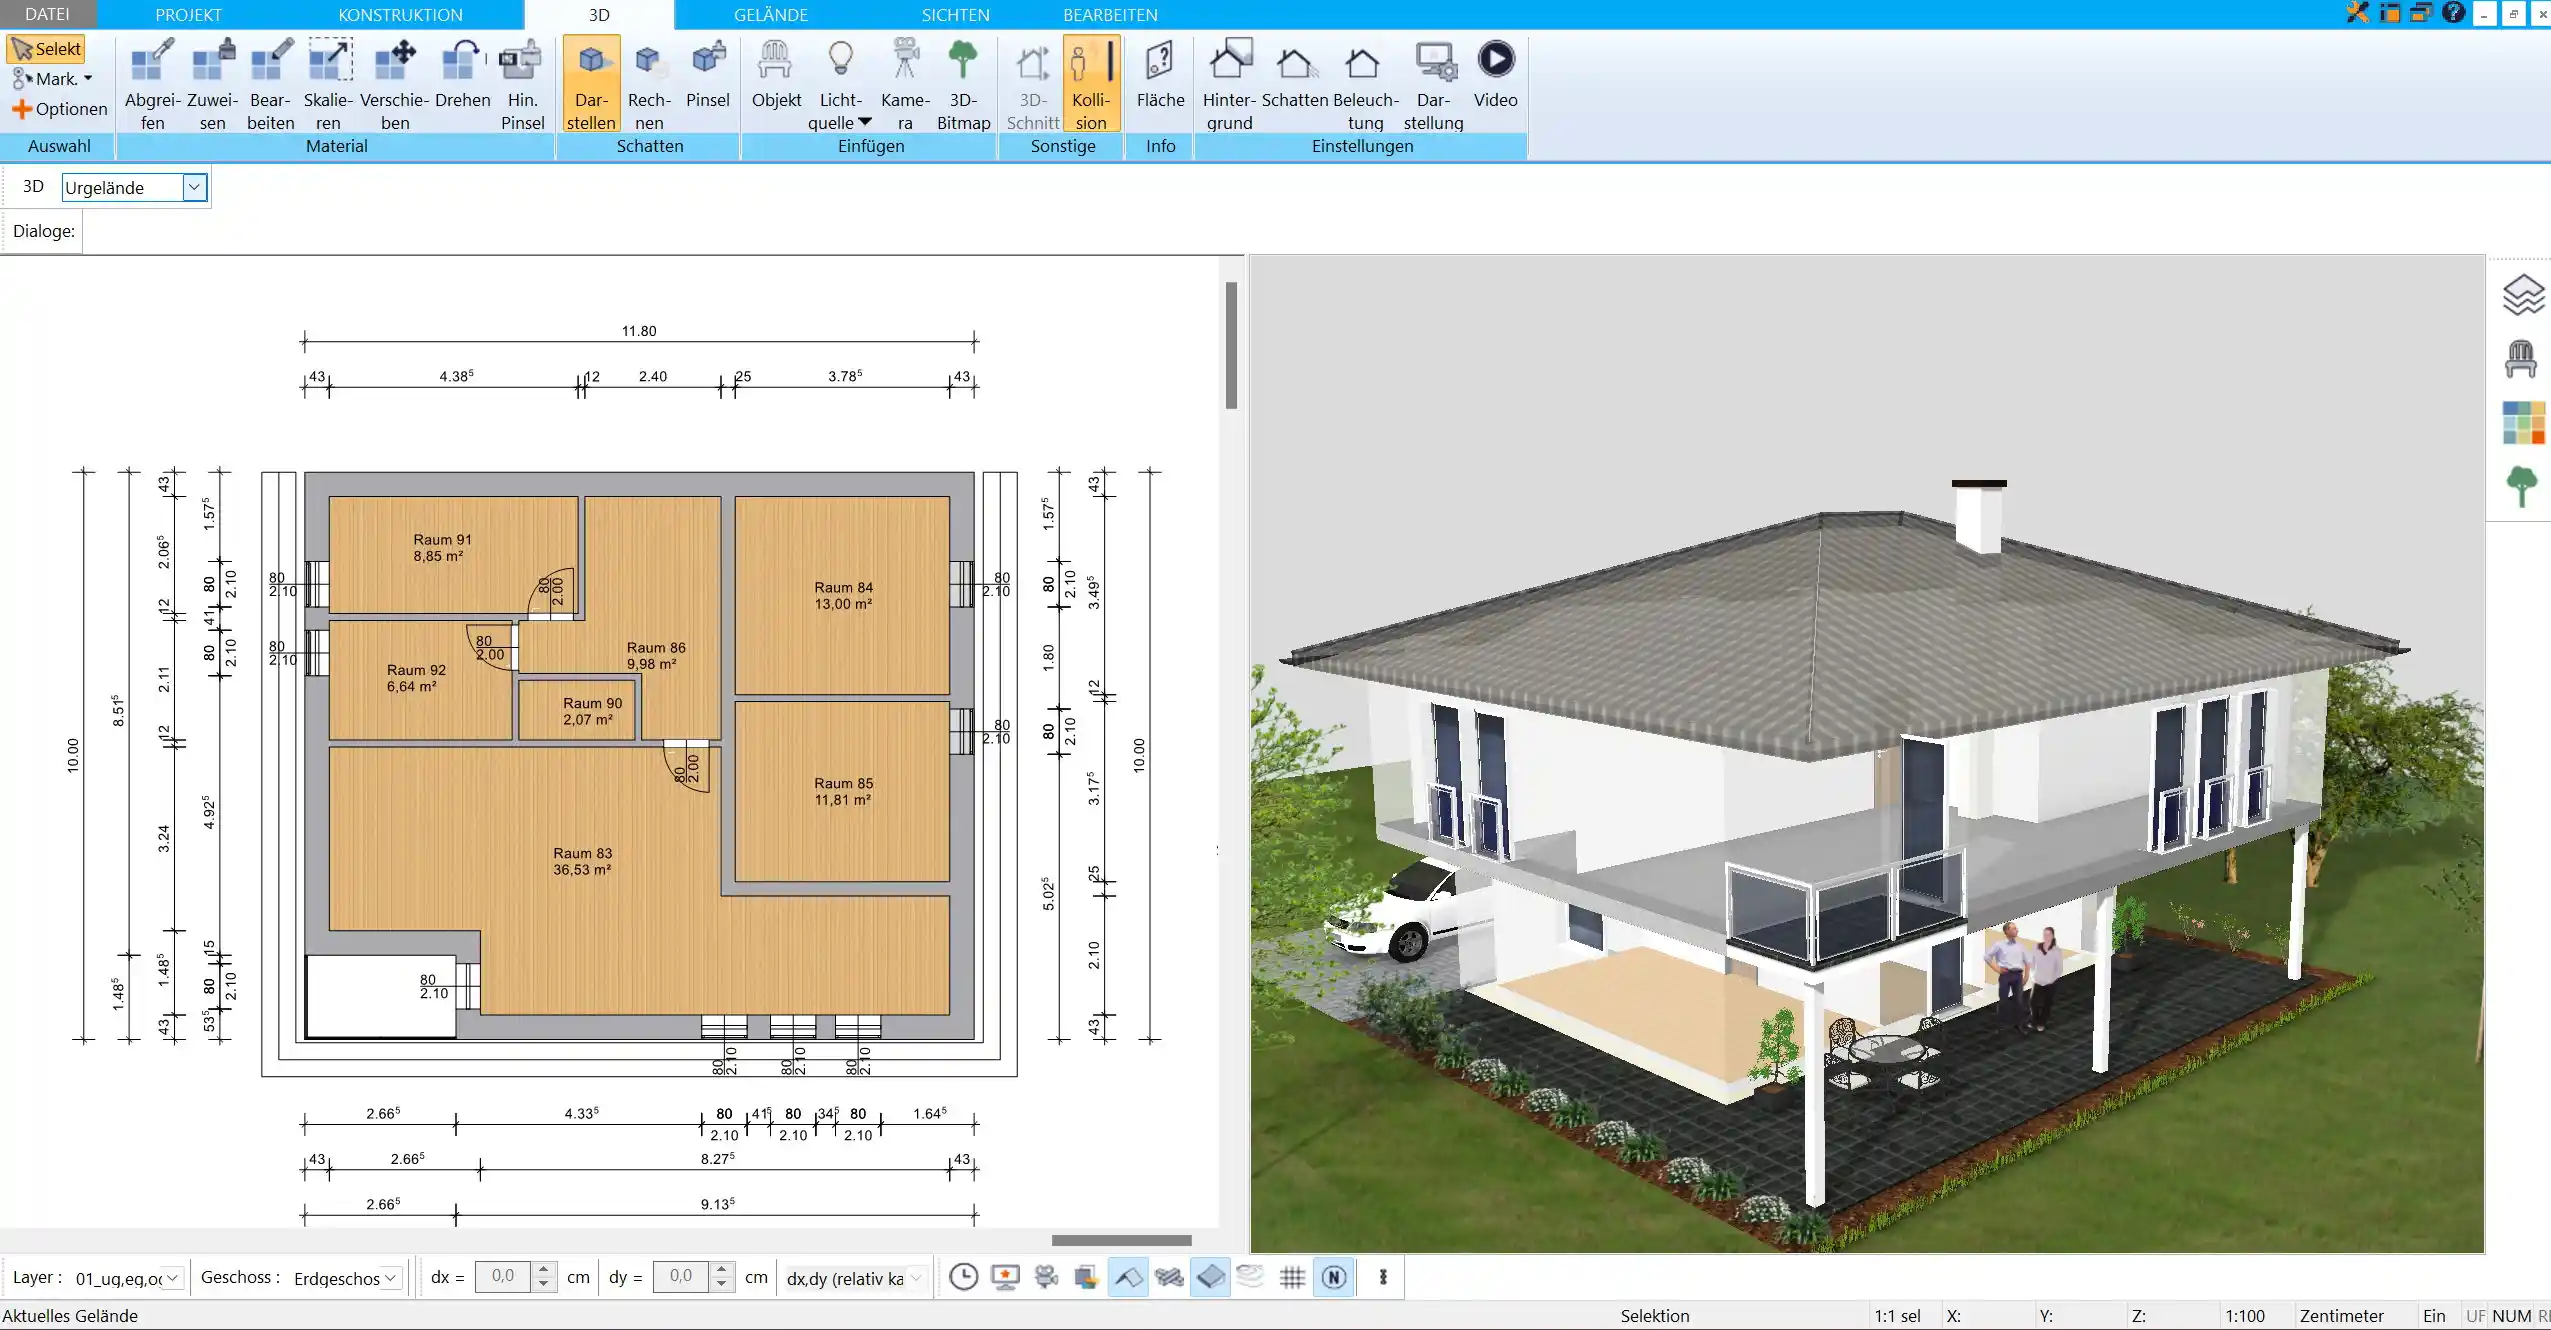The height and width of the screenshot is (1330, 2551).
Task: Choose the Skalieren material tool
Action: 329,84
